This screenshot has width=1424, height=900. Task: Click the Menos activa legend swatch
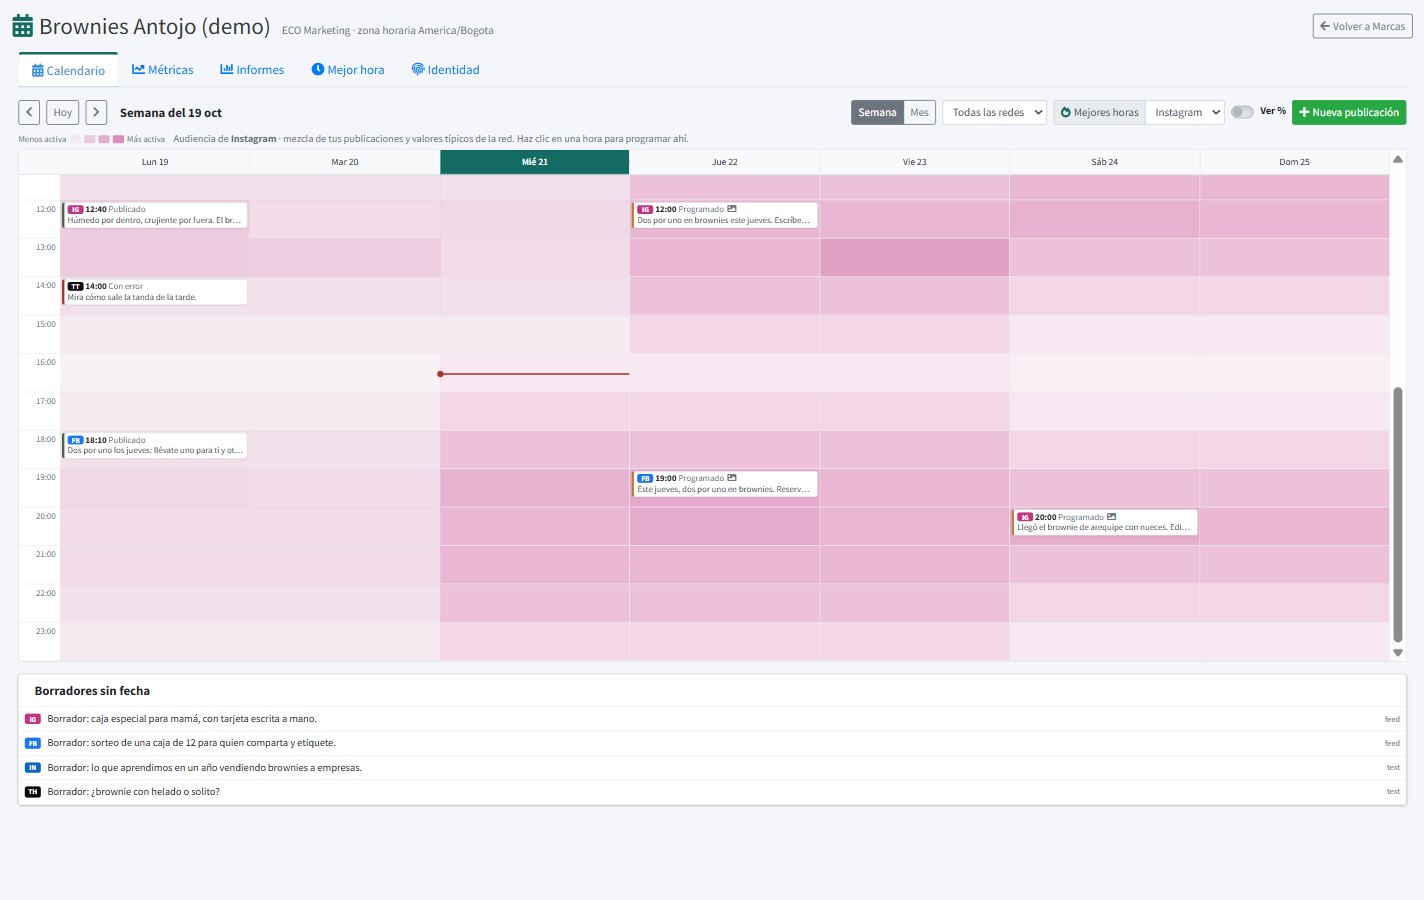pos(75,139)
